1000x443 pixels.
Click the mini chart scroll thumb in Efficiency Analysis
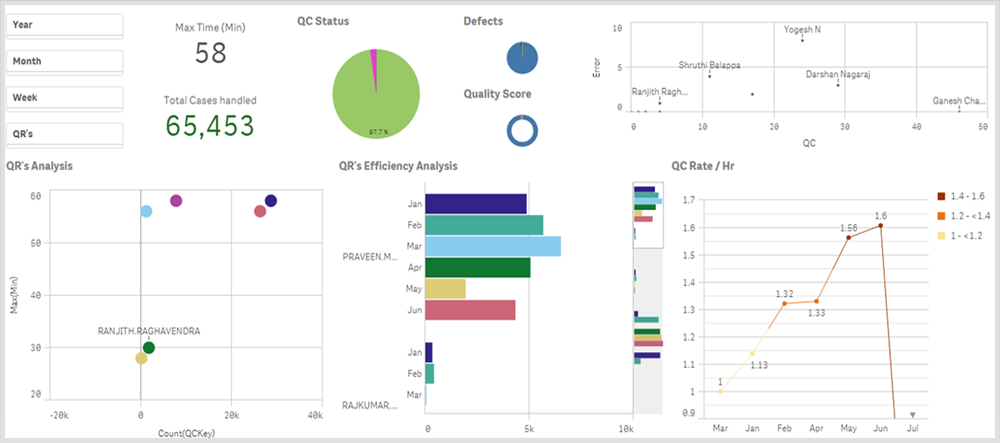[x=648, y=215]
